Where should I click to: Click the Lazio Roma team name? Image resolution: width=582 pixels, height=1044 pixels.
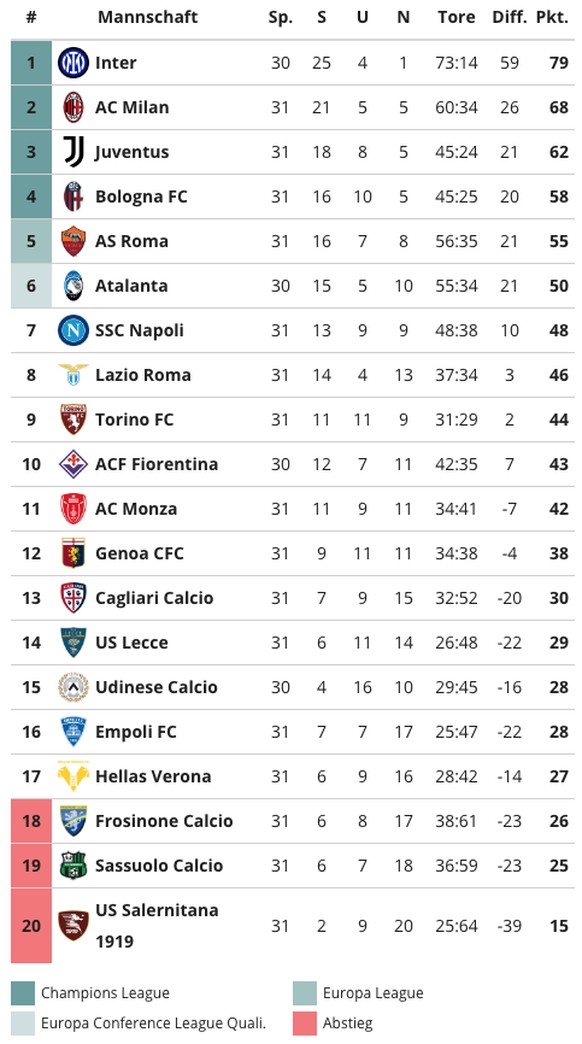[x=143, y=375]
